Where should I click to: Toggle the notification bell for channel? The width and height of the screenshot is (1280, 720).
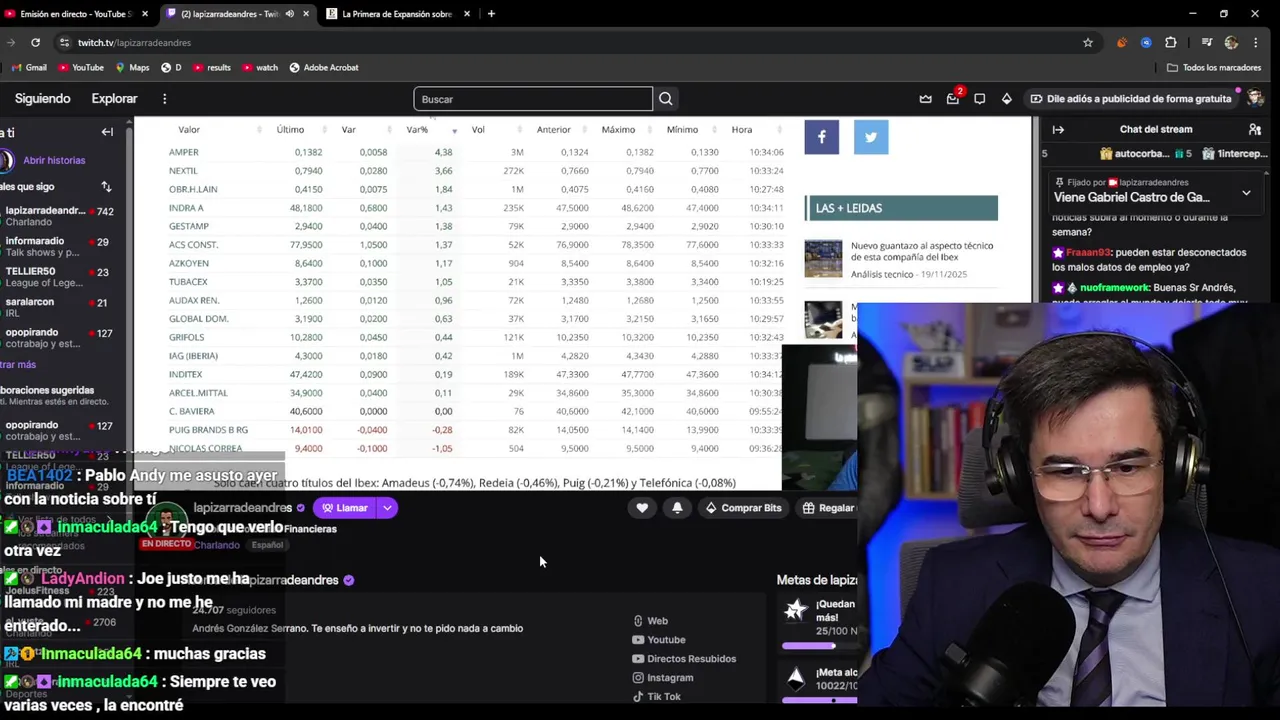677,508
